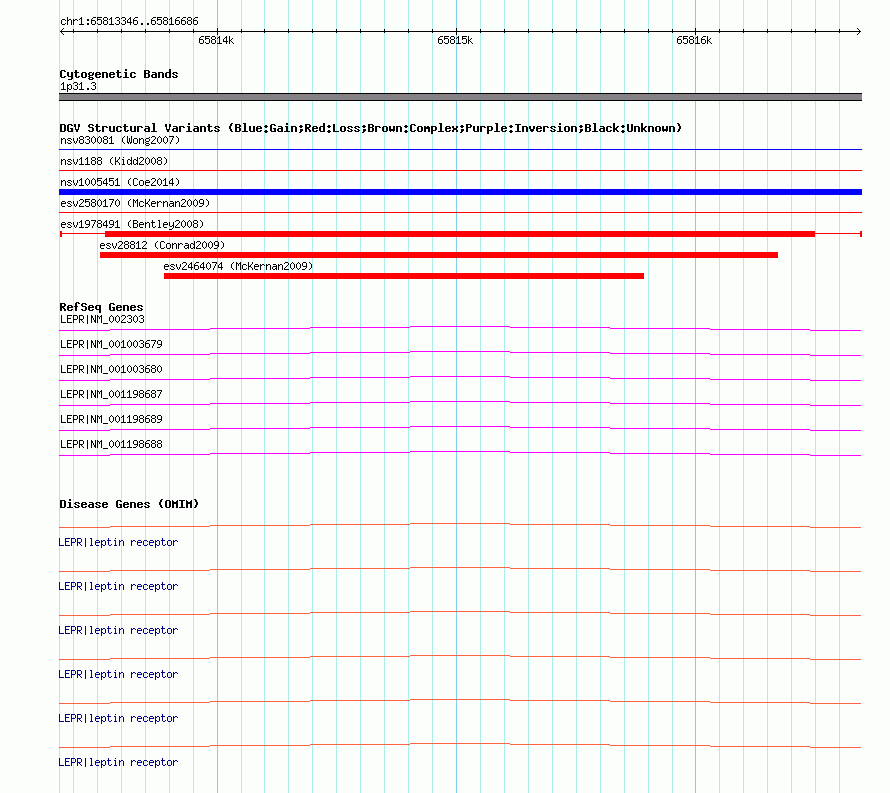Open variant esv2580170 (McKernan2009)
Screen dimensions: 890x793
click(x=135, y=203)
